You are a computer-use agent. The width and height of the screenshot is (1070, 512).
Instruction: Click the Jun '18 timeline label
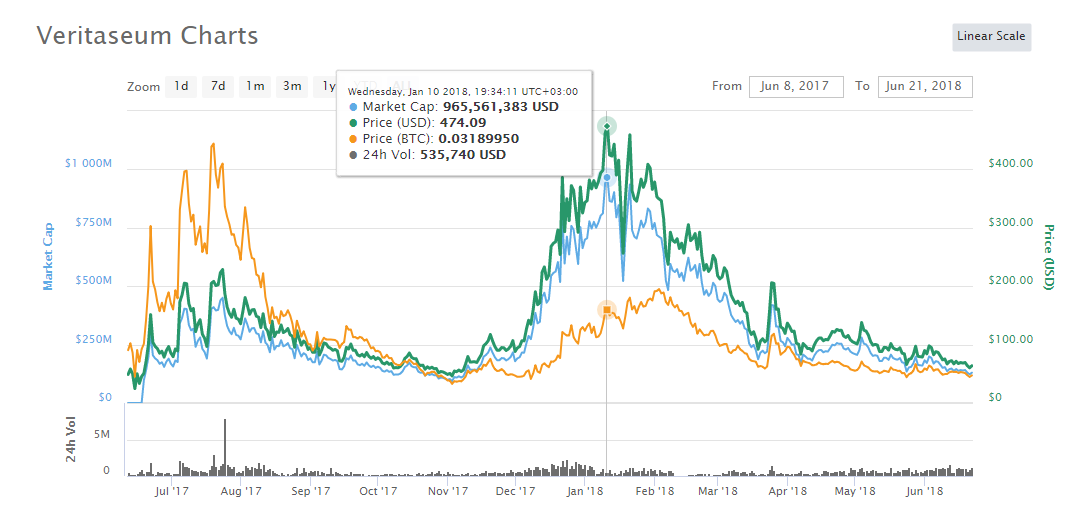pos(924,490)
